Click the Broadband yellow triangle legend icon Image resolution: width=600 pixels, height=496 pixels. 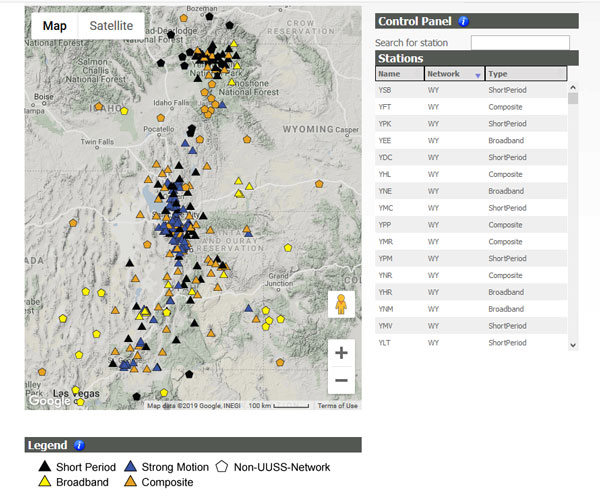tap(45, 481)
